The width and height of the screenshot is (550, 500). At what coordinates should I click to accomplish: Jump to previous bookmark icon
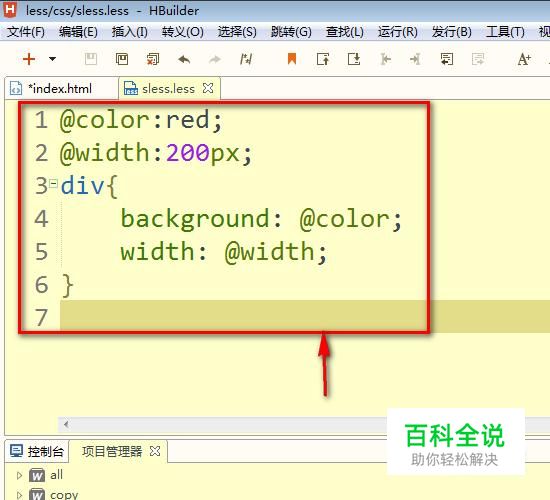pos(323,59)
